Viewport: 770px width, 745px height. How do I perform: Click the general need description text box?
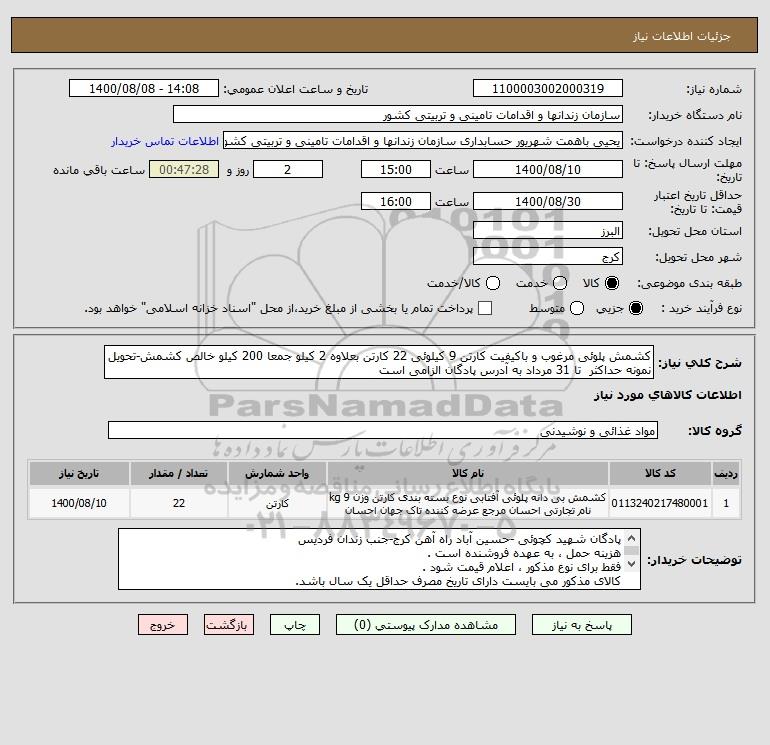click(379, 362)
